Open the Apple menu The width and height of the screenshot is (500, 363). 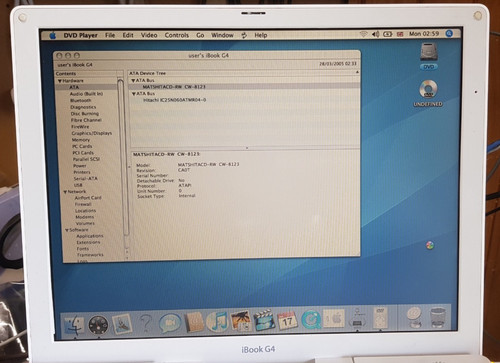pyautogui.click(x=53, y=35)
